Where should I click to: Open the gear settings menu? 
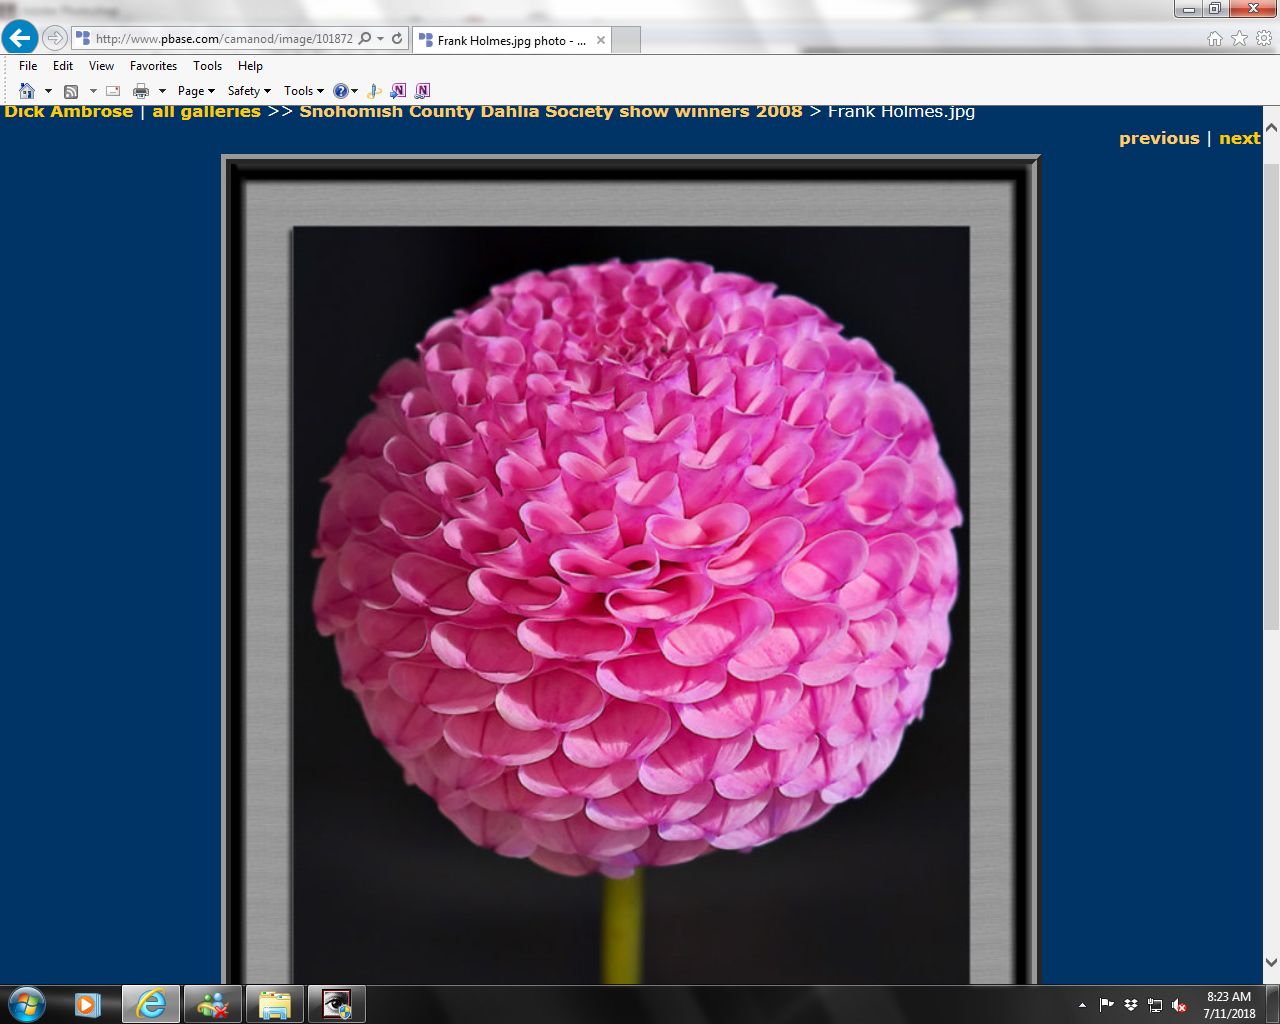(1264, 38)
